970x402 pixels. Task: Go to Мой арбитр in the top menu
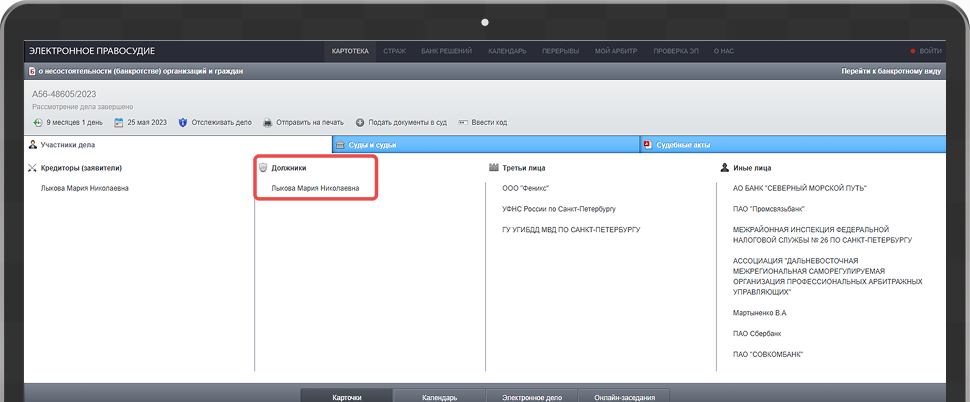coord(615,51)
